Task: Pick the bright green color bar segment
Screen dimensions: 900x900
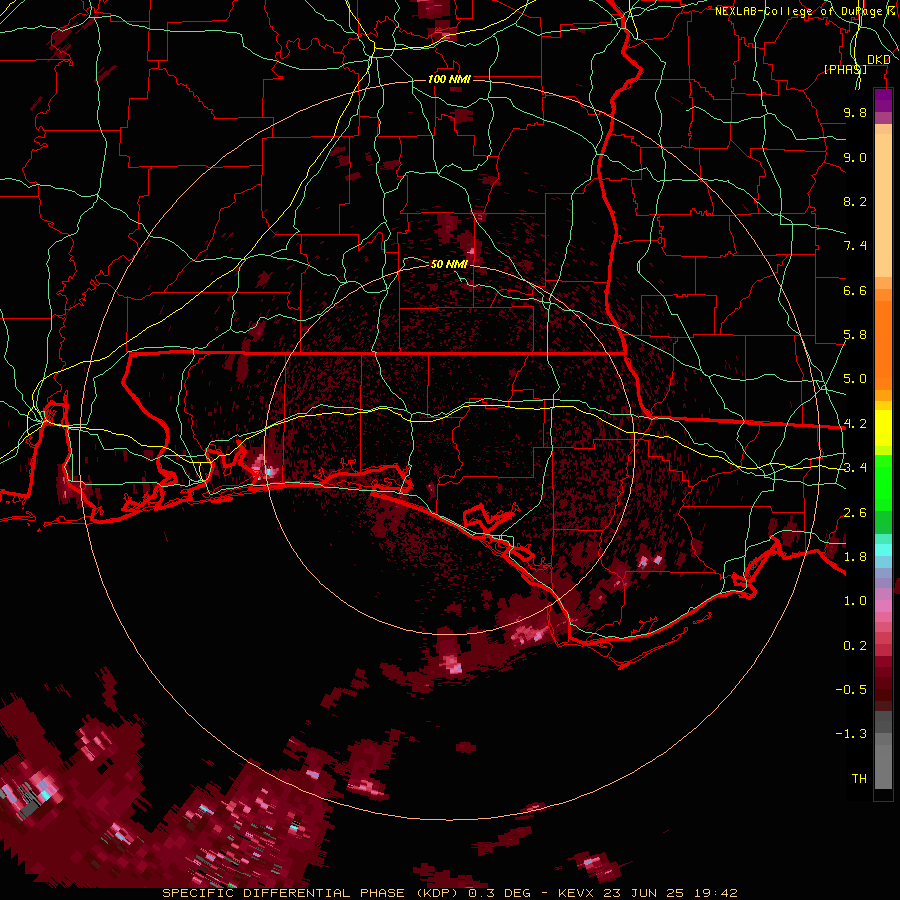Action: pos(883,483)
